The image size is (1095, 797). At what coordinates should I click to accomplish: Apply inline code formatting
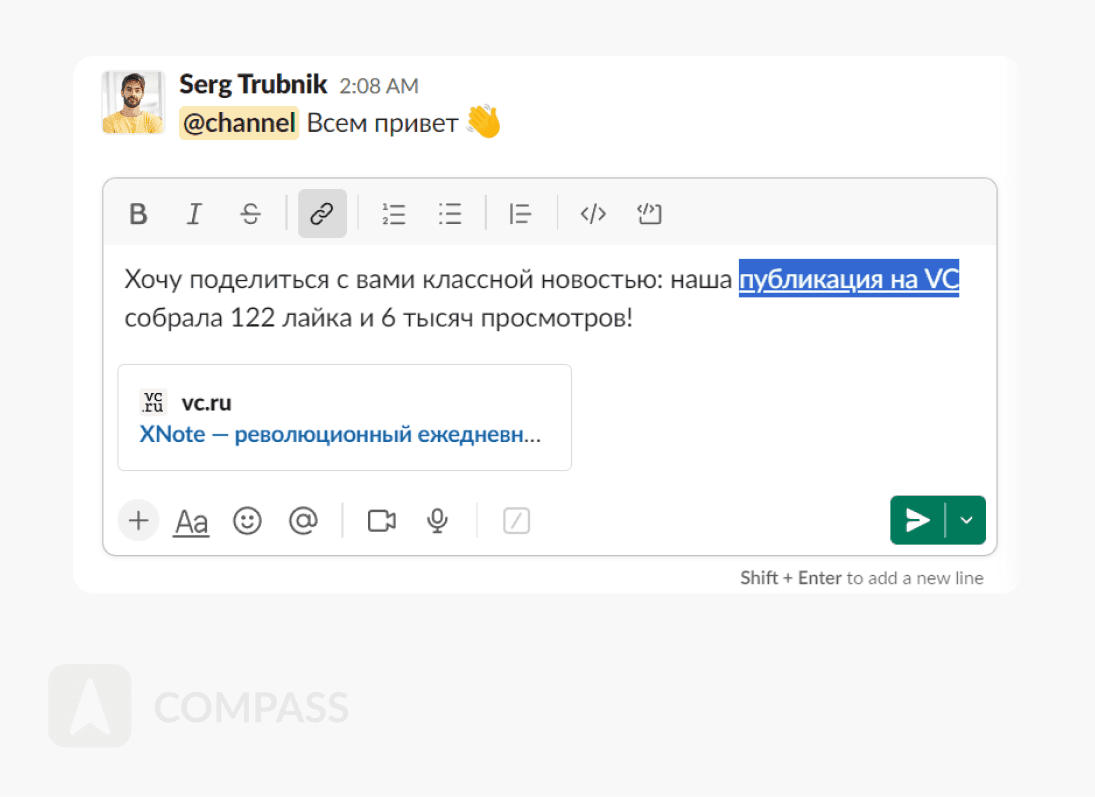pos(592,213)
